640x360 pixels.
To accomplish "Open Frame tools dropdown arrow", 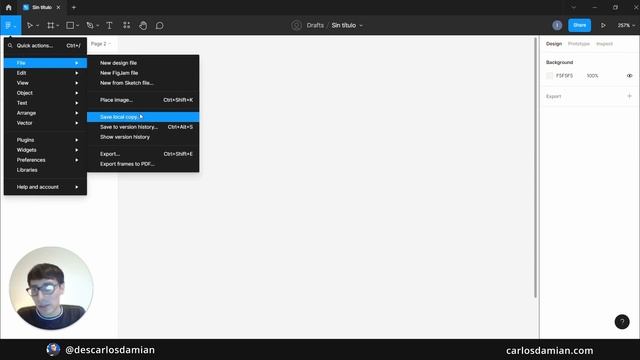I will point(58,26).
